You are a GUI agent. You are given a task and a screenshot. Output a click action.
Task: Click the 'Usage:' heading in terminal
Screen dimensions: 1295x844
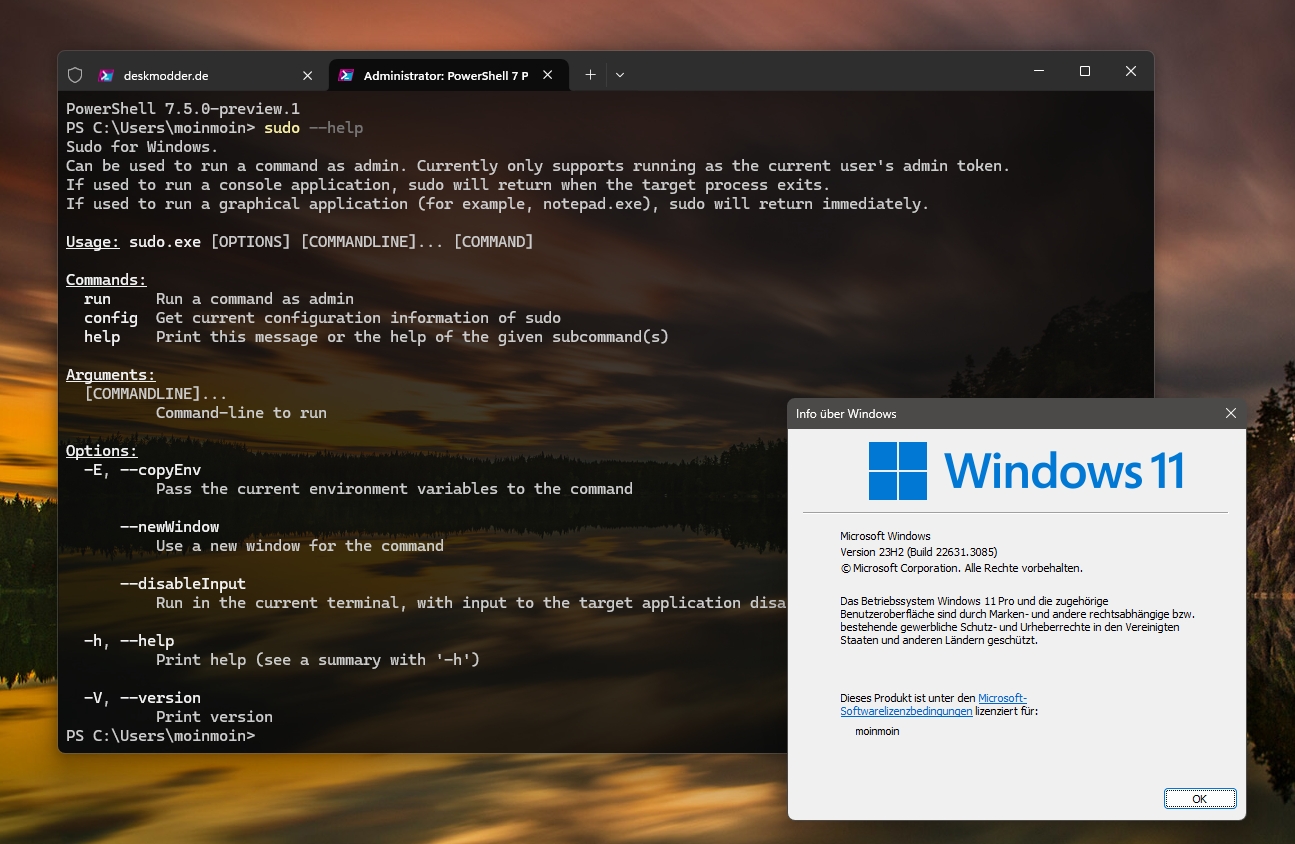(x=93, y=242)
